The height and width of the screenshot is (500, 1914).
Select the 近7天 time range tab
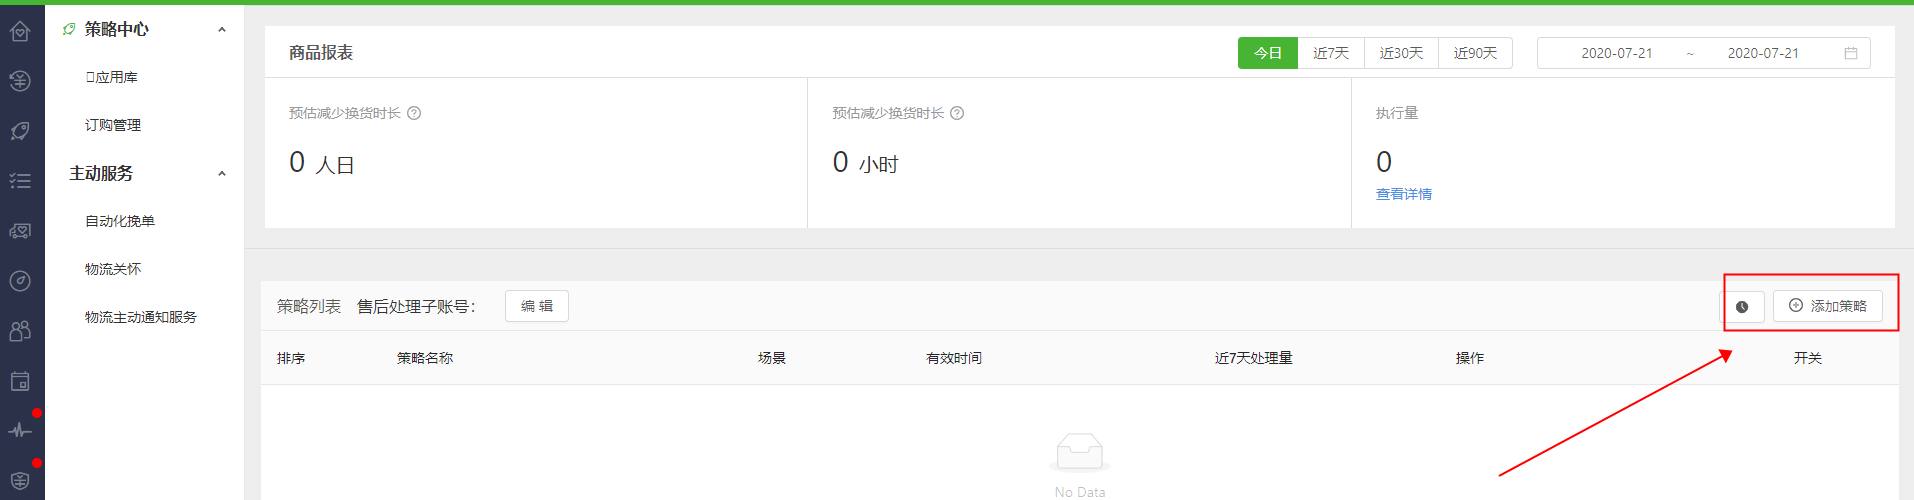(1331, 53)
